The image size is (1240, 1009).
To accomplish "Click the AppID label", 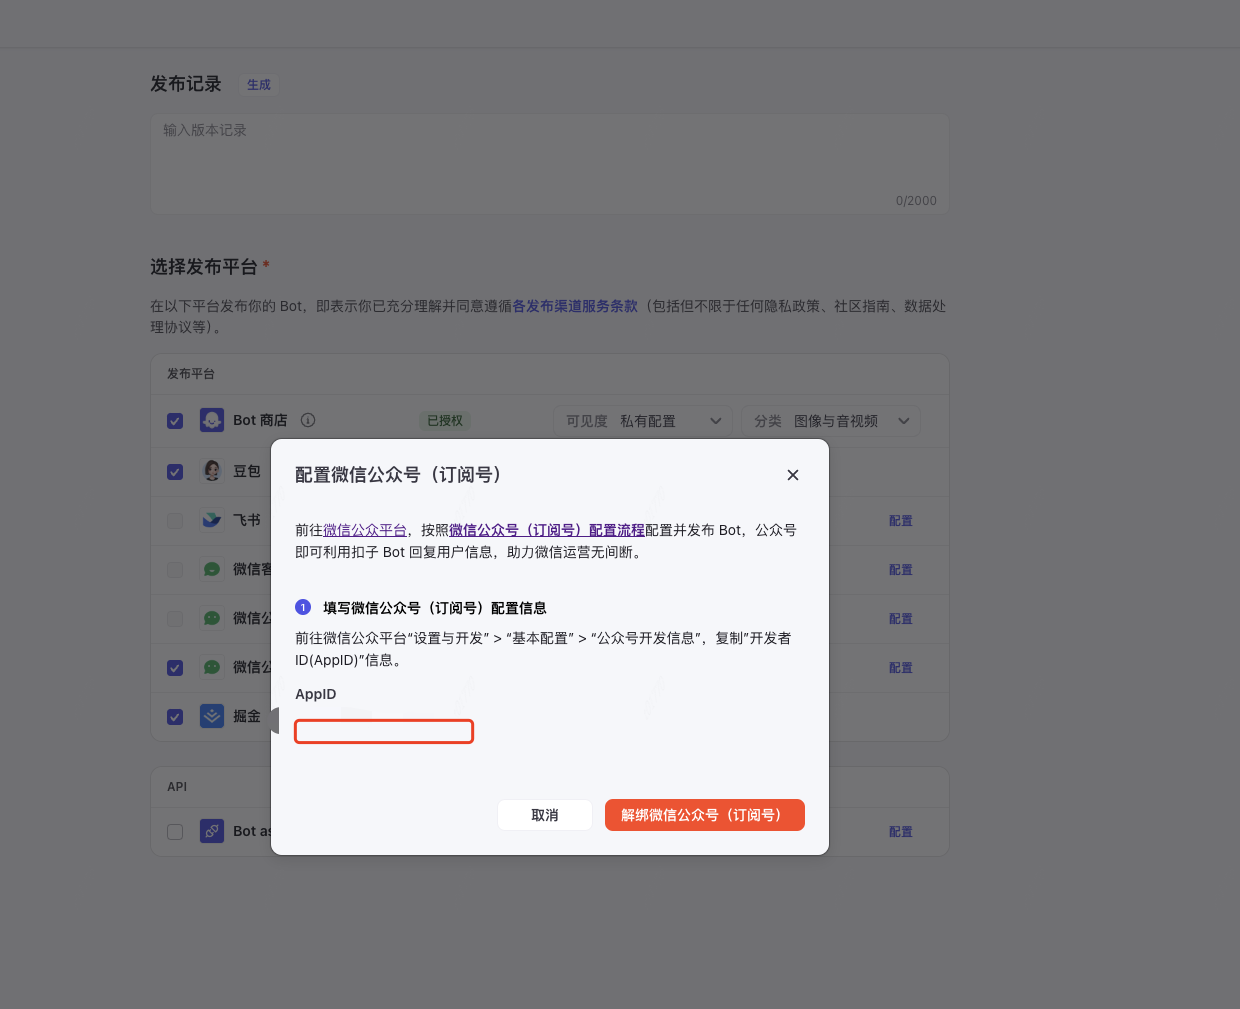I will tap(316, 694).
